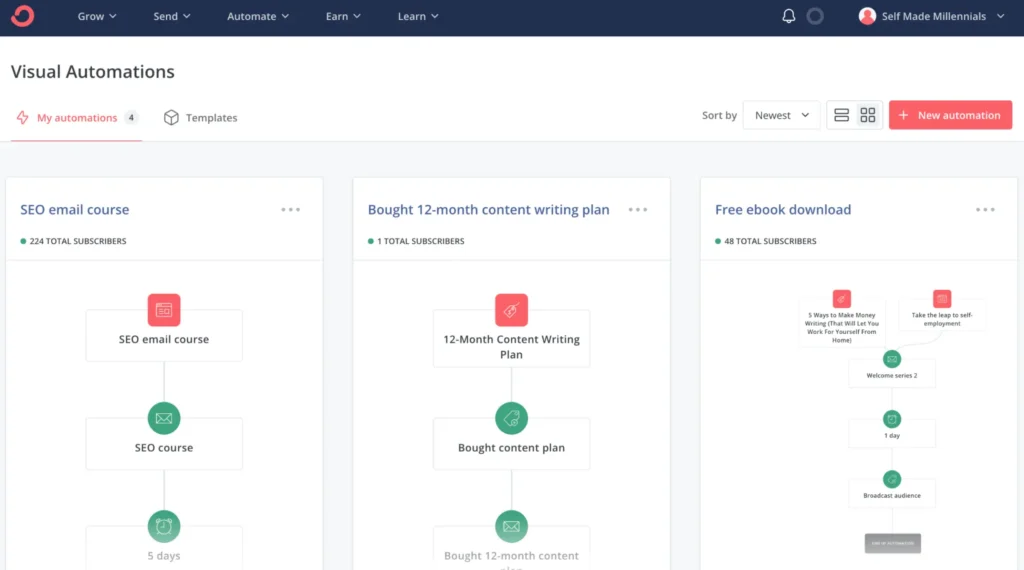Expand the Learn menu

418,16
